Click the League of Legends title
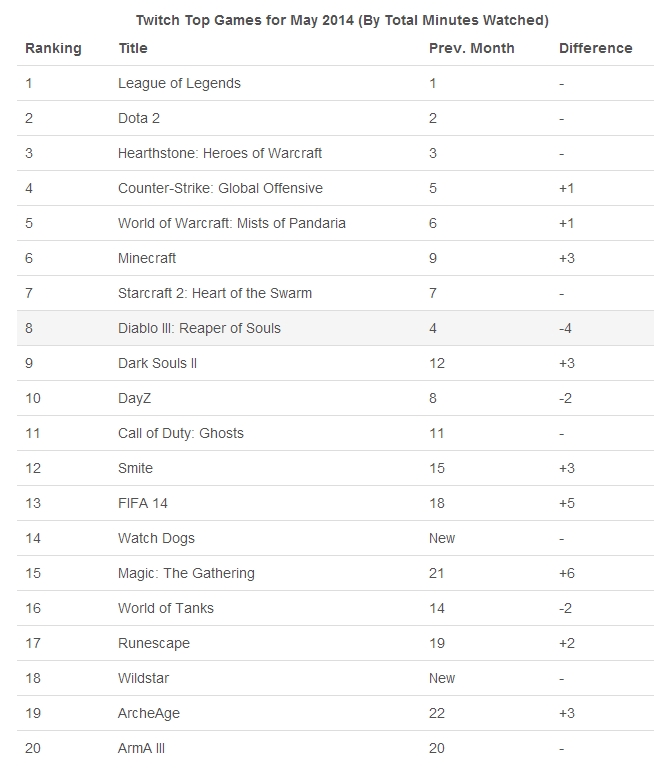This screenshot has height=772, width=654. point(179,83)
